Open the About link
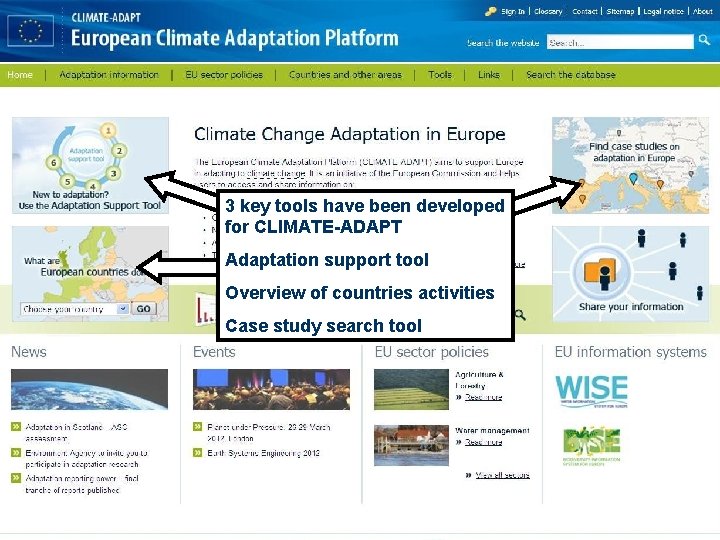The width and height of the screenshot is (720, 540). pos(703,11)
